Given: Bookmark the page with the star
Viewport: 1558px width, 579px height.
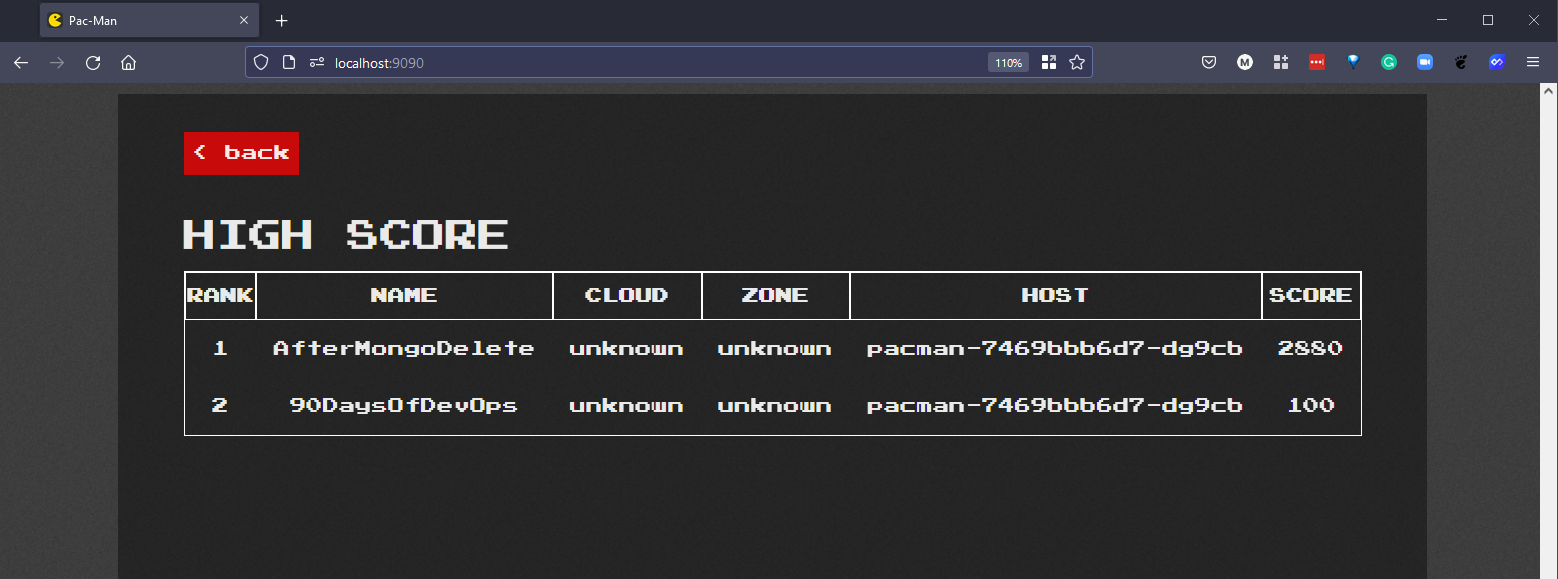Looking at the screenshot, I should [1077, 62].
